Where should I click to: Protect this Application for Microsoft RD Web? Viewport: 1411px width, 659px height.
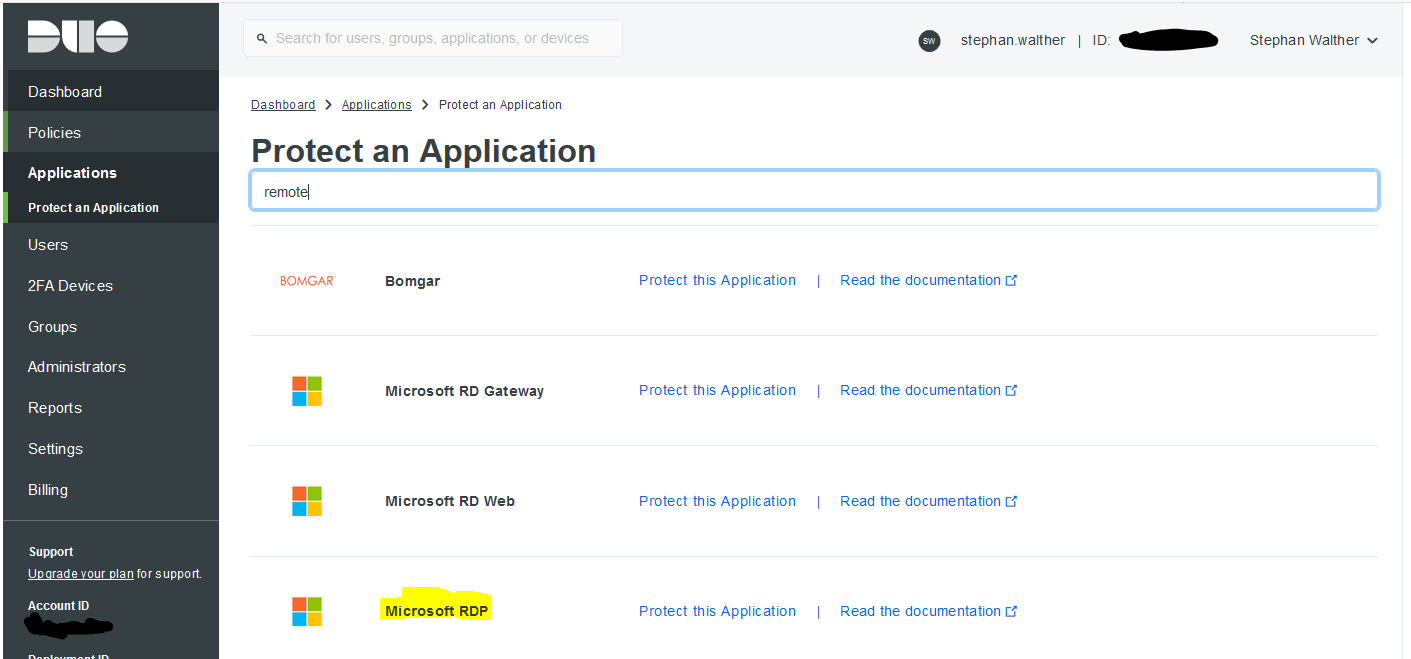(717, 501)
